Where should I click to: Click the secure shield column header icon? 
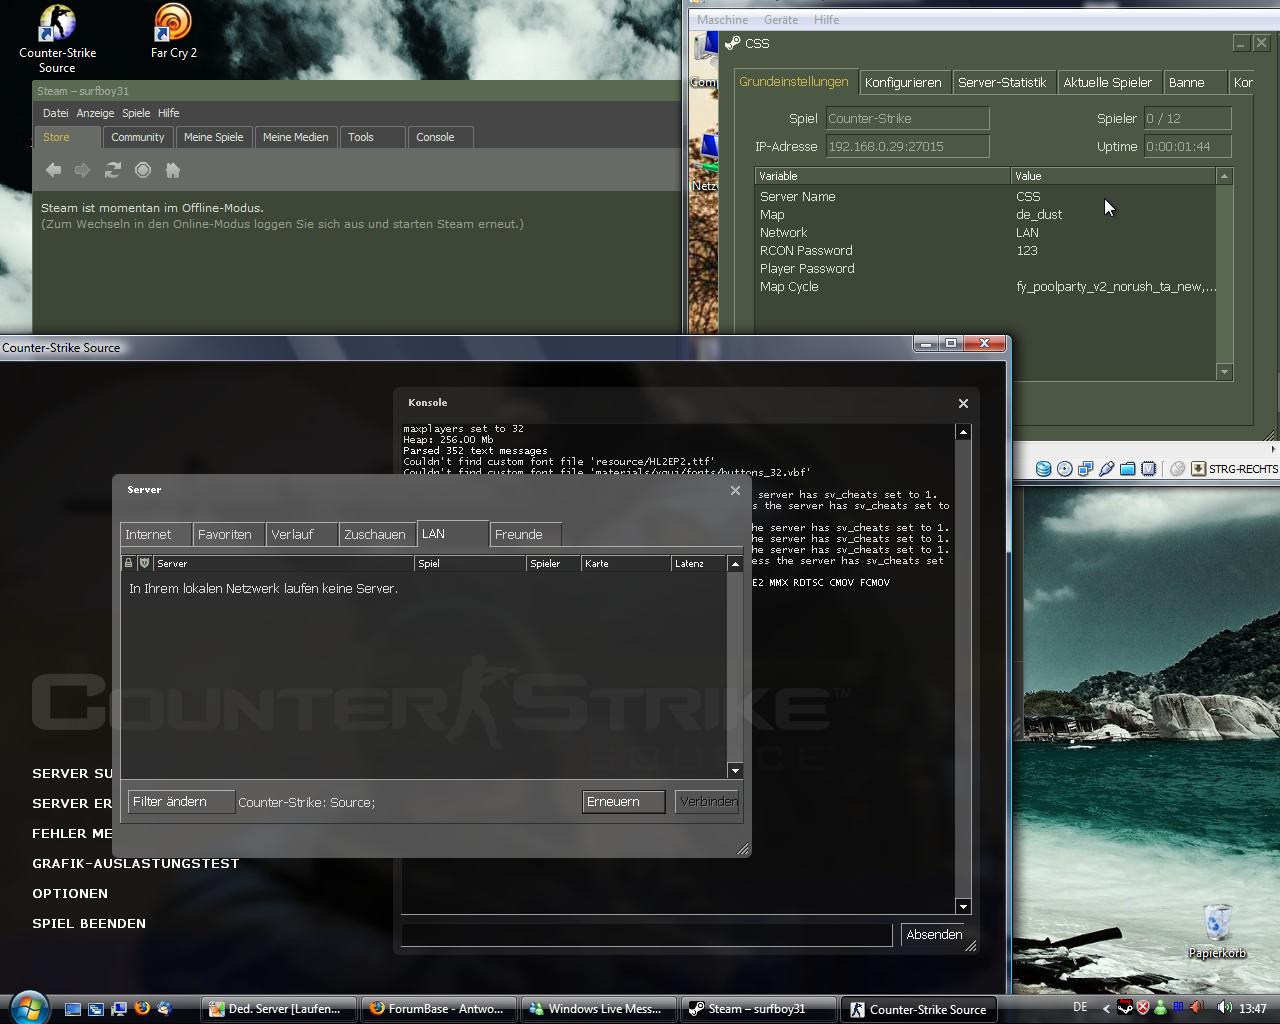point(144,563)
